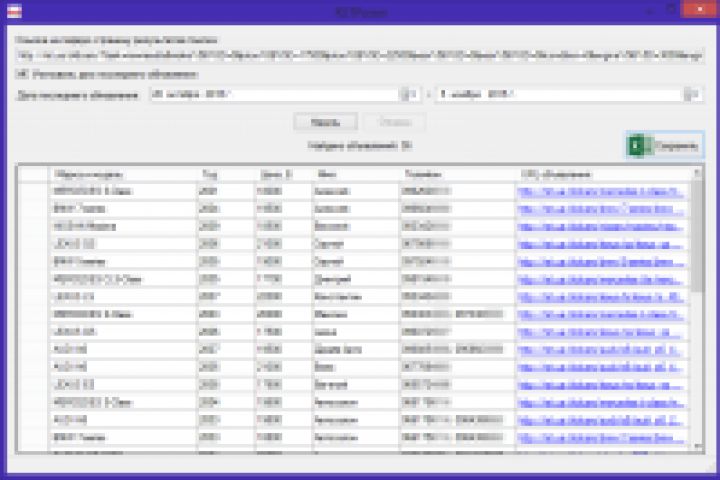
Task: Click the results table vertical scrollbar
Action: pyautogui.click(x=698, y=309)
